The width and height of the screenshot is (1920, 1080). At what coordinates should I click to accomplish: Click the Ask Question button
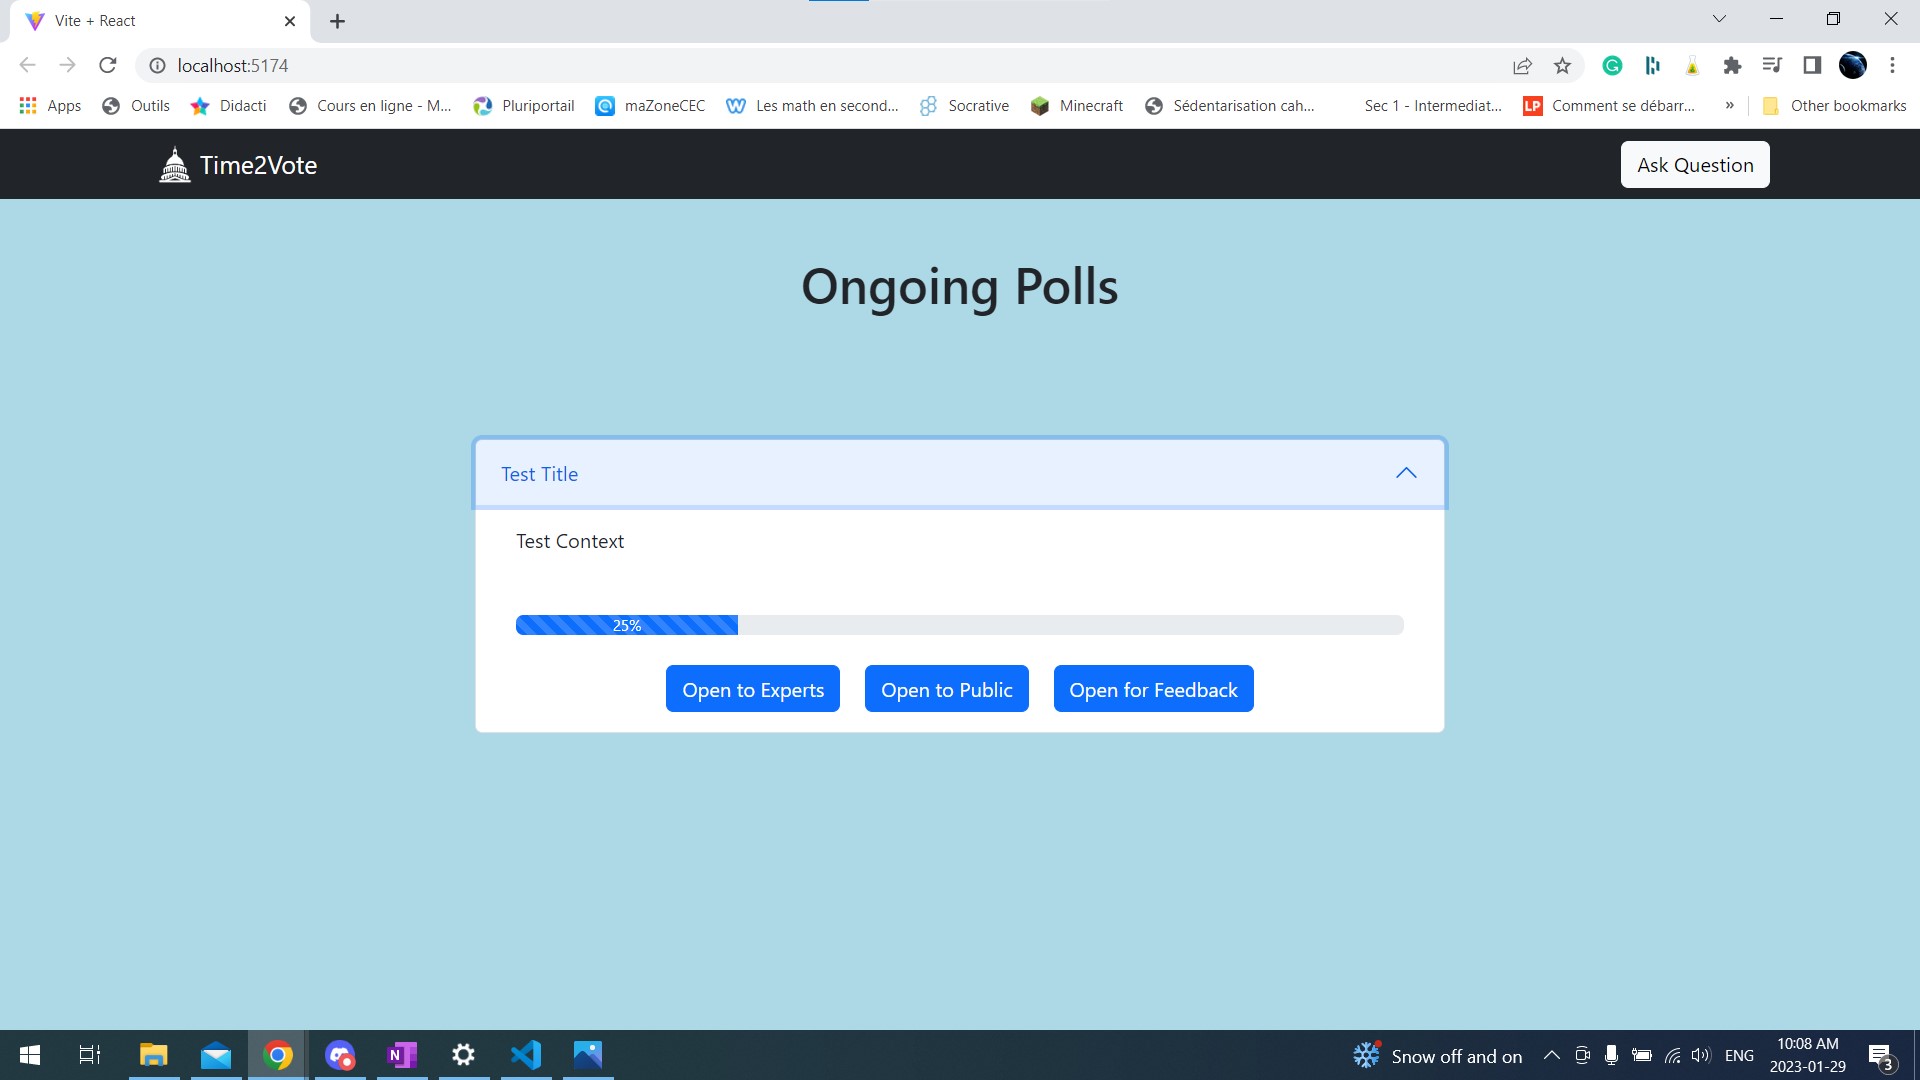click(1694, 165)
